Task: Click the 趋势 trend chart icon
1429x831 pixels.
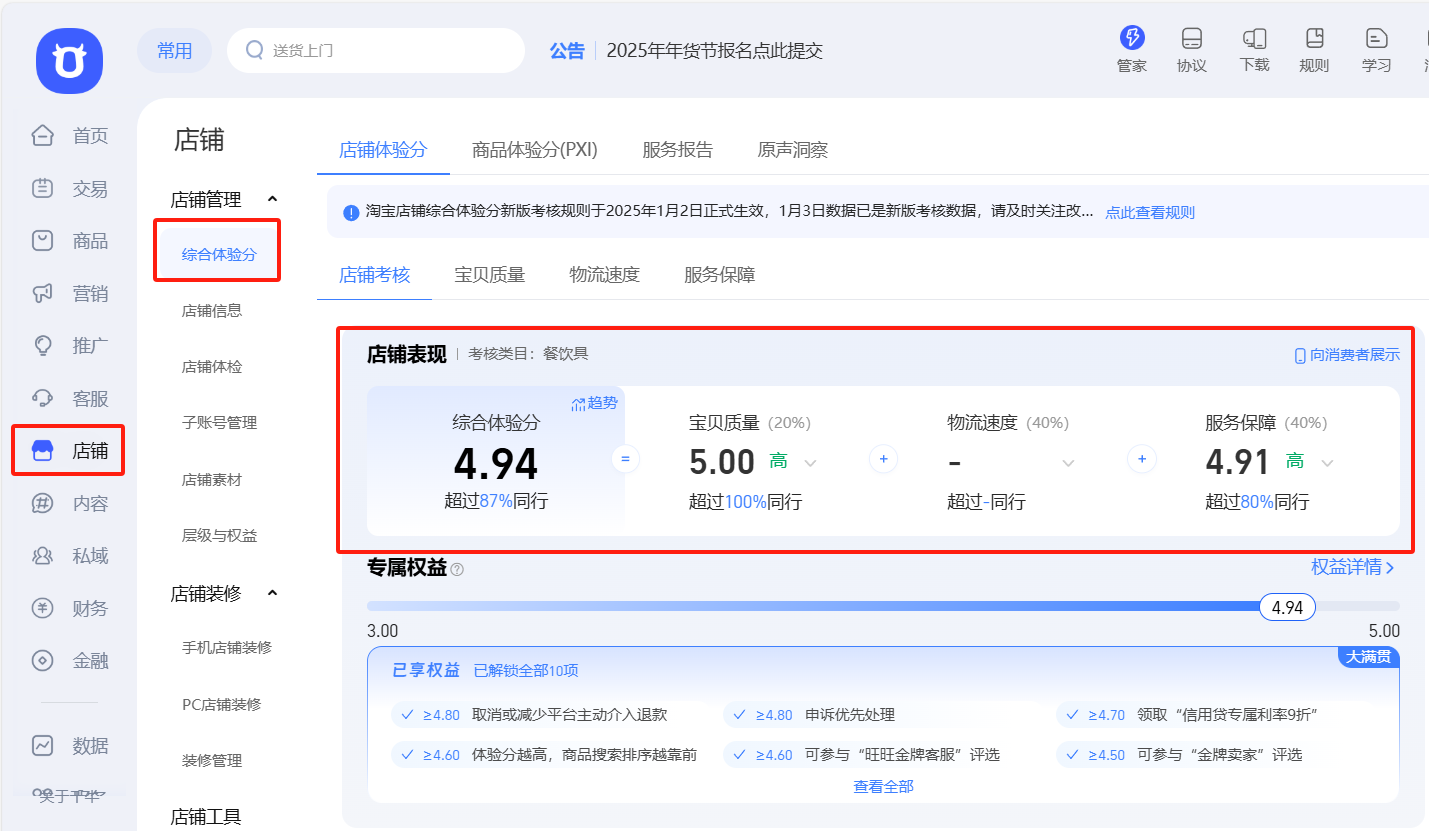Action: tap(578, 403)
